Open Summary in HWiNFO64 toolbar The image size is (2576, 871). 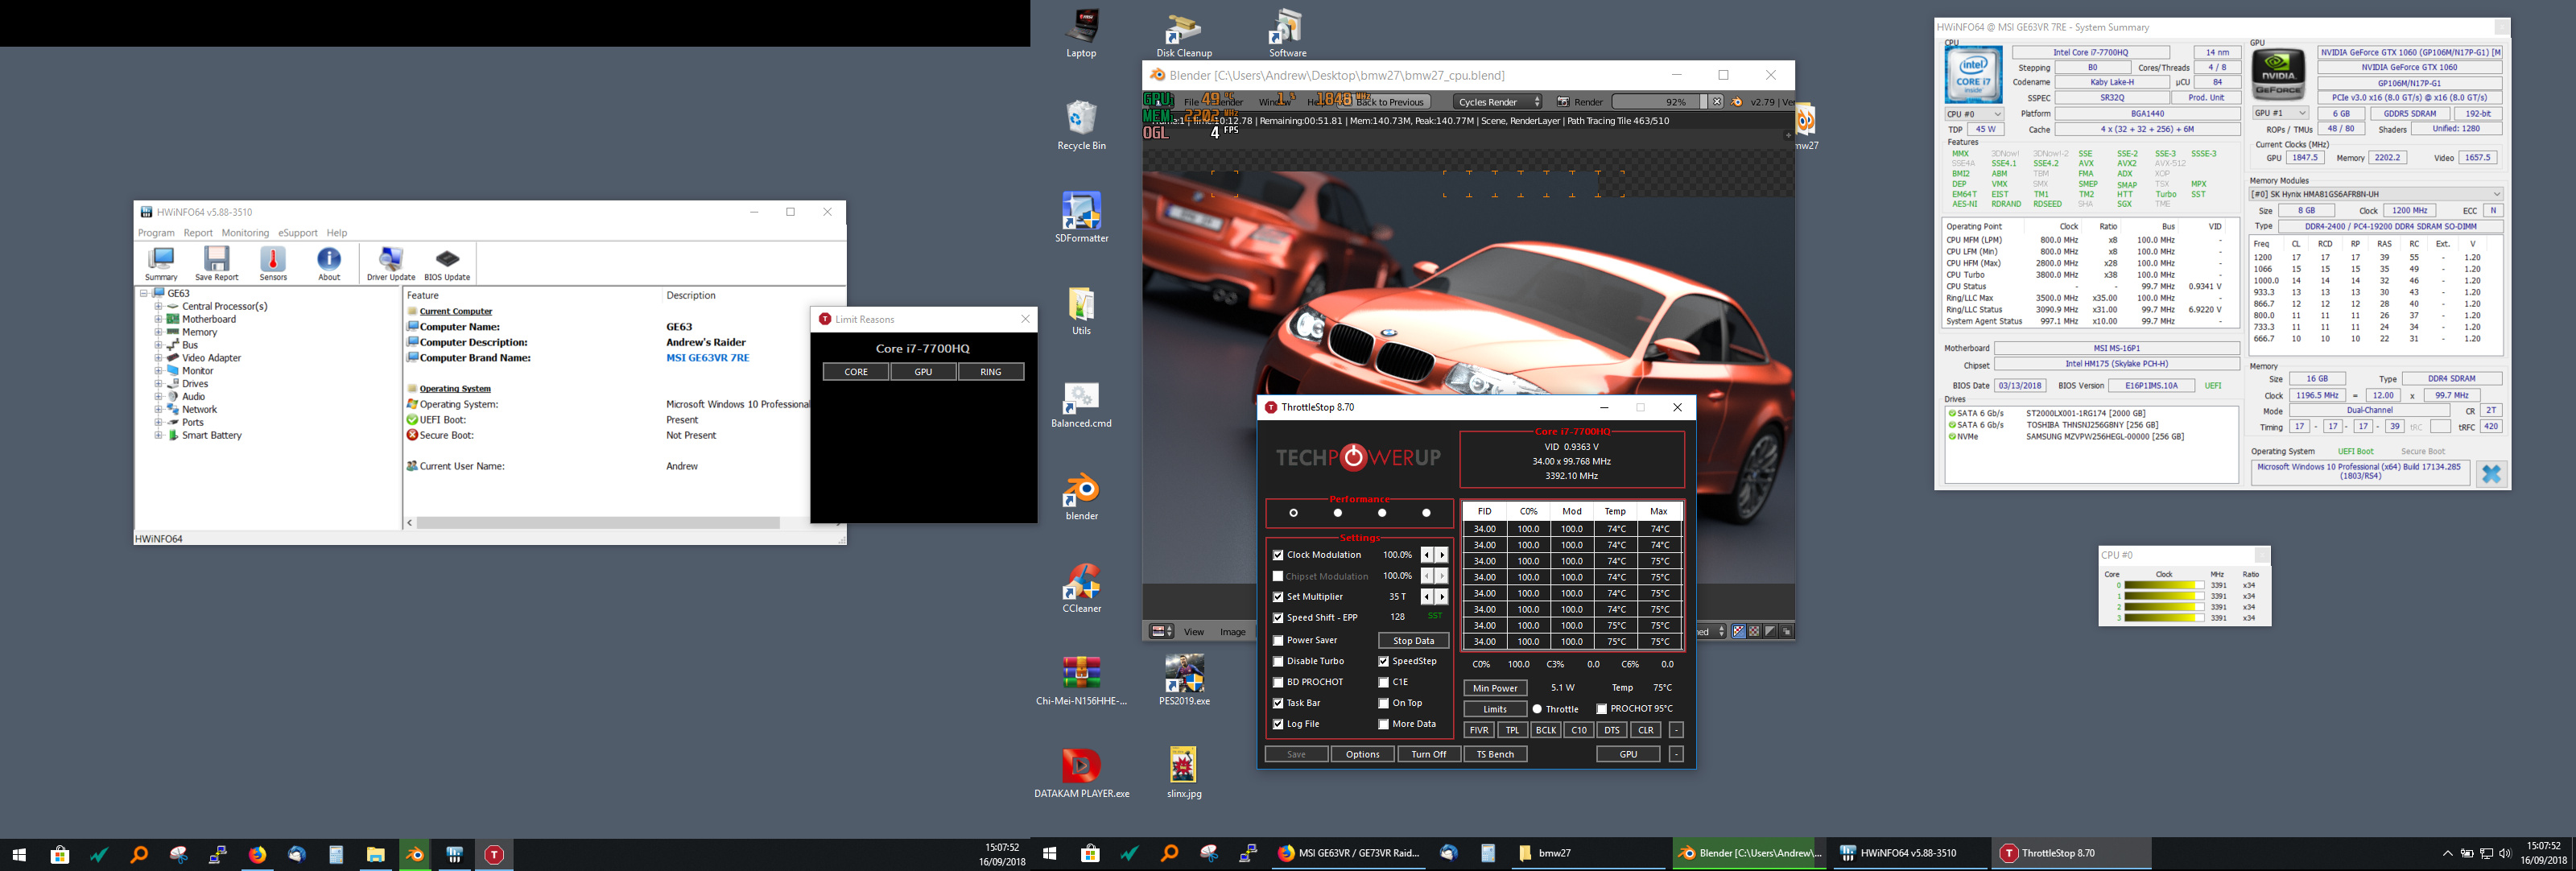161,264
